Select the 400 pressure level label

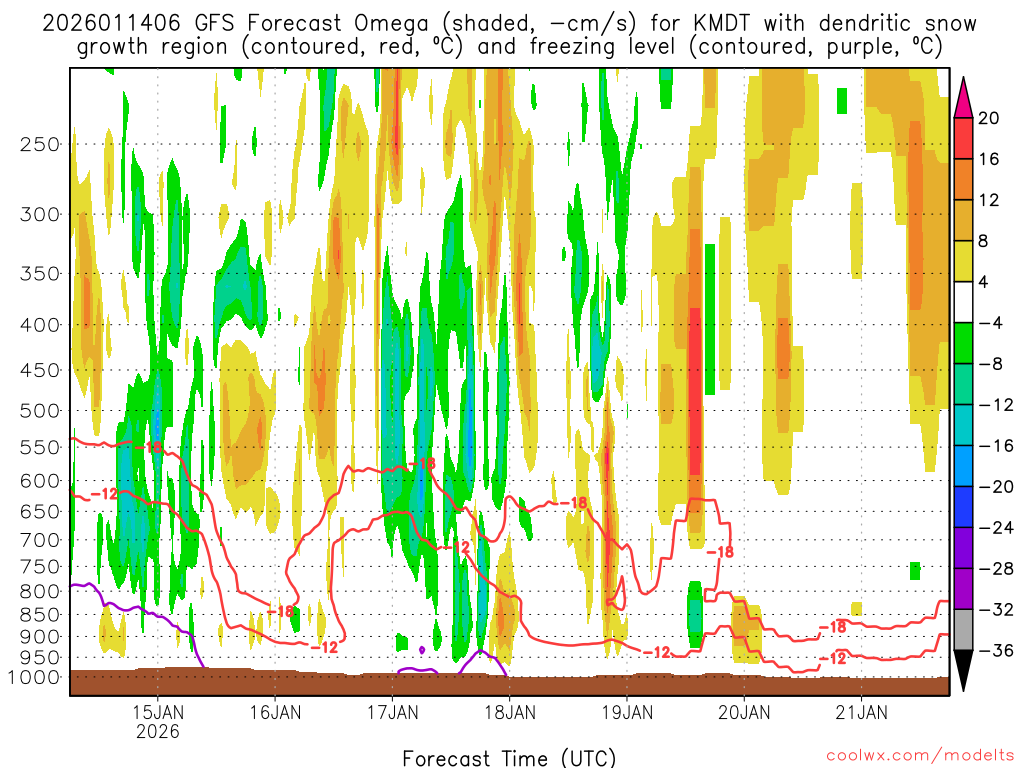pos(40,325)
